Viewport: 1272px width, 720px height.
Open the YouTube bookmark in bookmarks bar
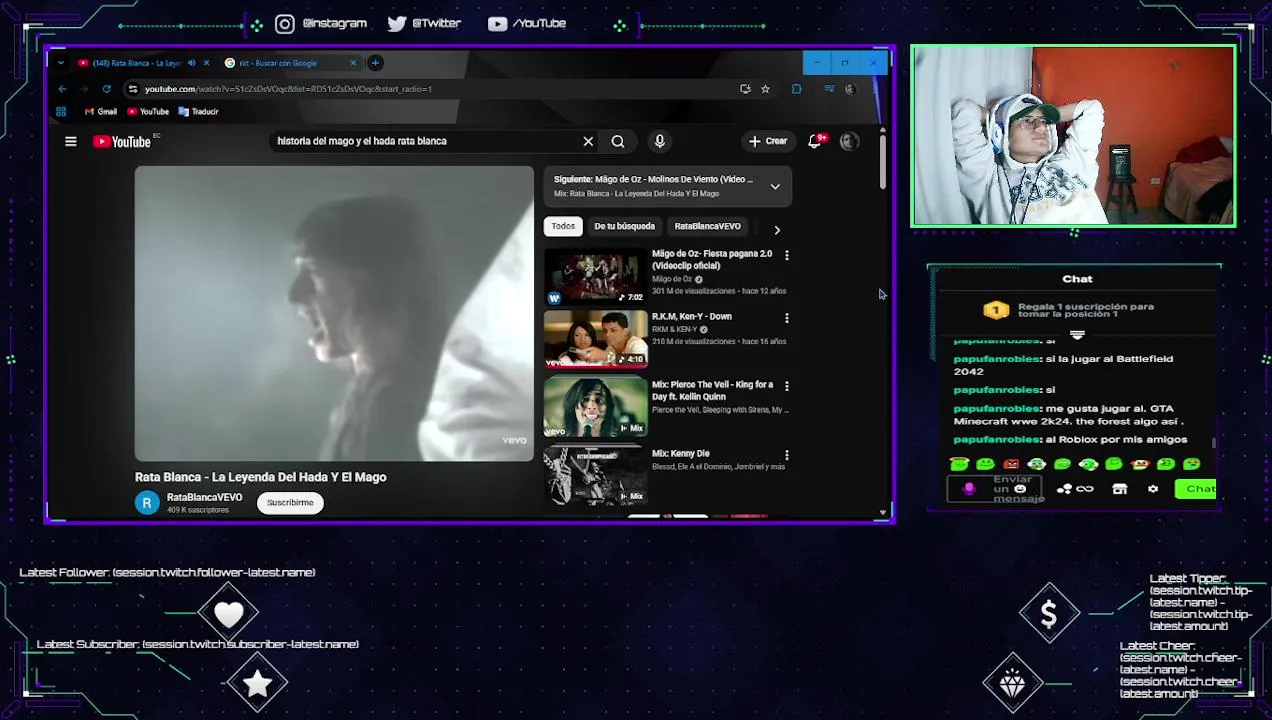[147, 112]
